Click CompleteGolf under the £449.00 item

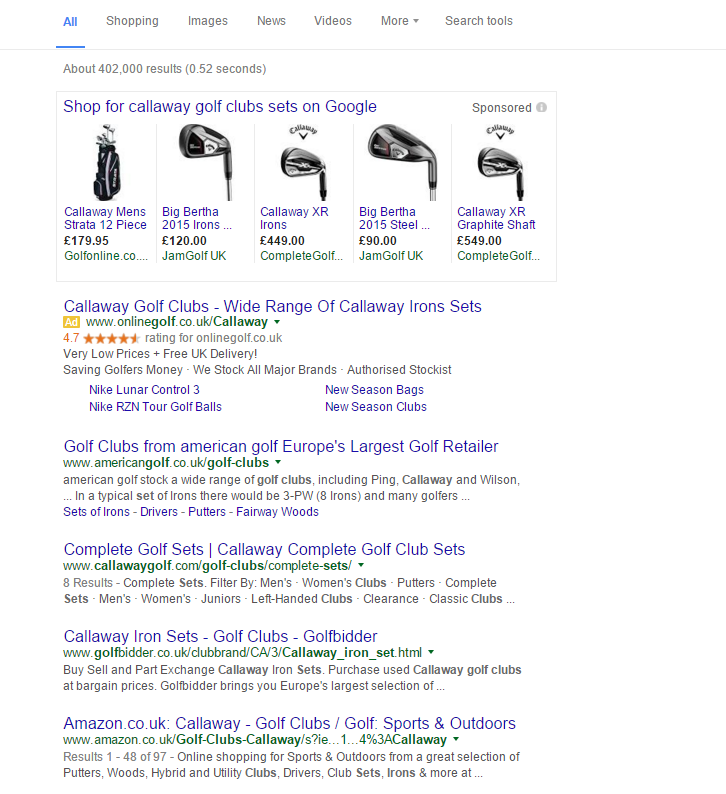[301, 256]
